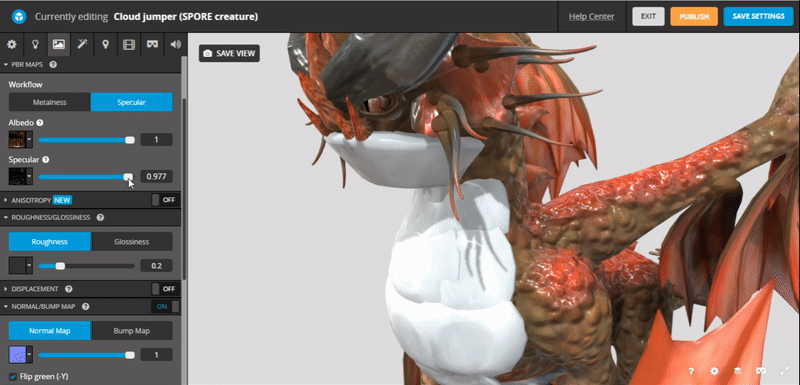The width and height of the screenshot is (800, 385).
Task: Open the viewer model inspector layers icon
Action: [x=737, y=371]
